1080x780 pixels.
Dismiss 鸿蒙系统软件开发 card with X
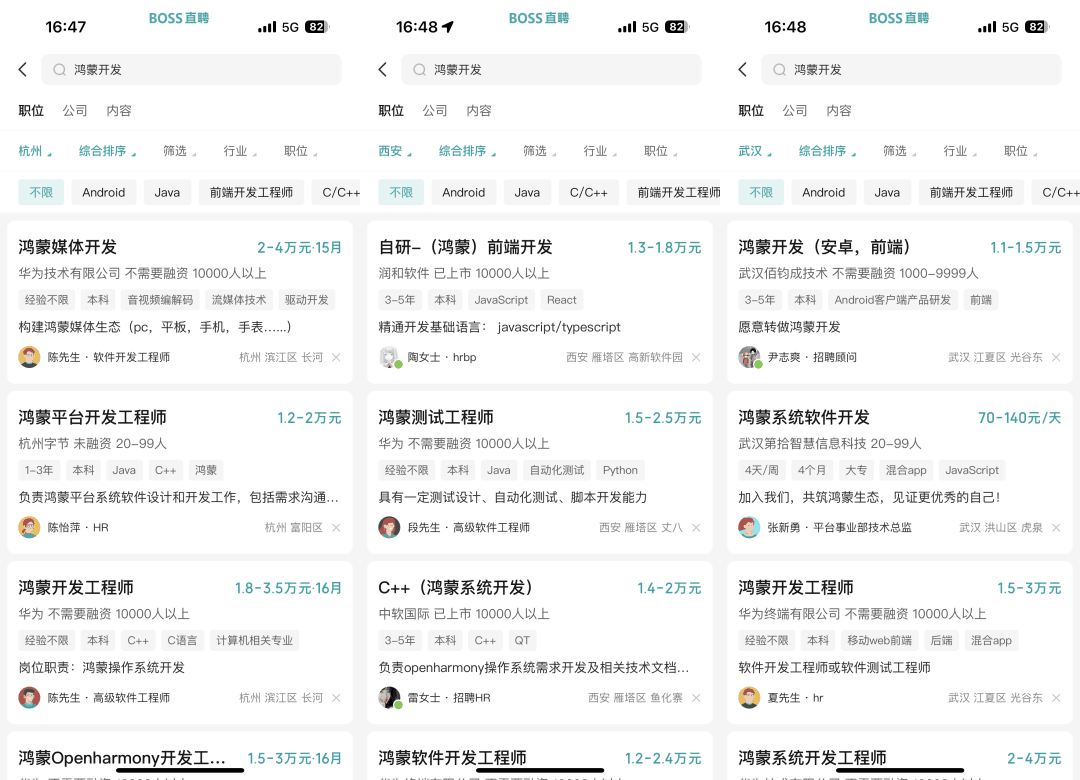click(x=1056, y=527)
